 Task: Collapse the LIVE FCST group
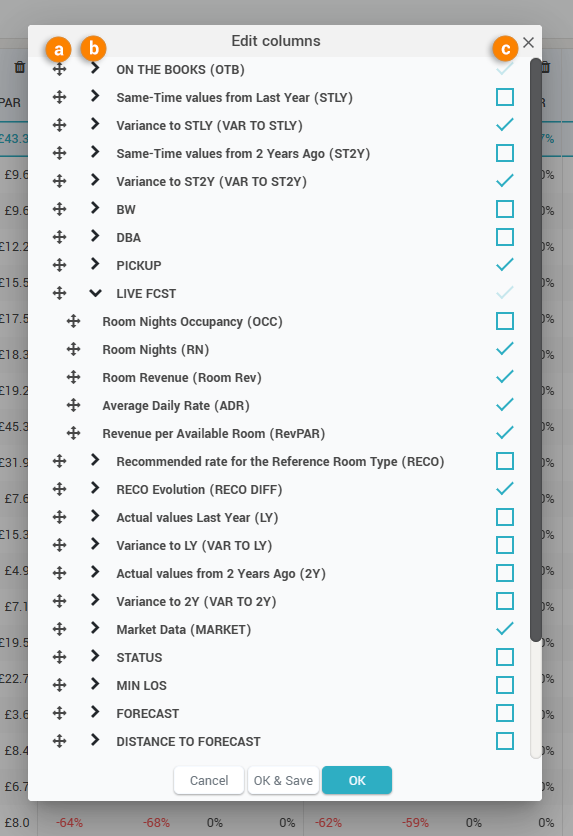click(95, 293)
